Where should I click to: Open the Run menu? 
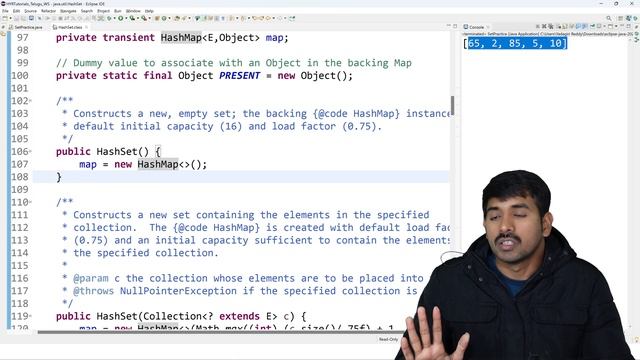pyautogui.click(x=118, y=11)
